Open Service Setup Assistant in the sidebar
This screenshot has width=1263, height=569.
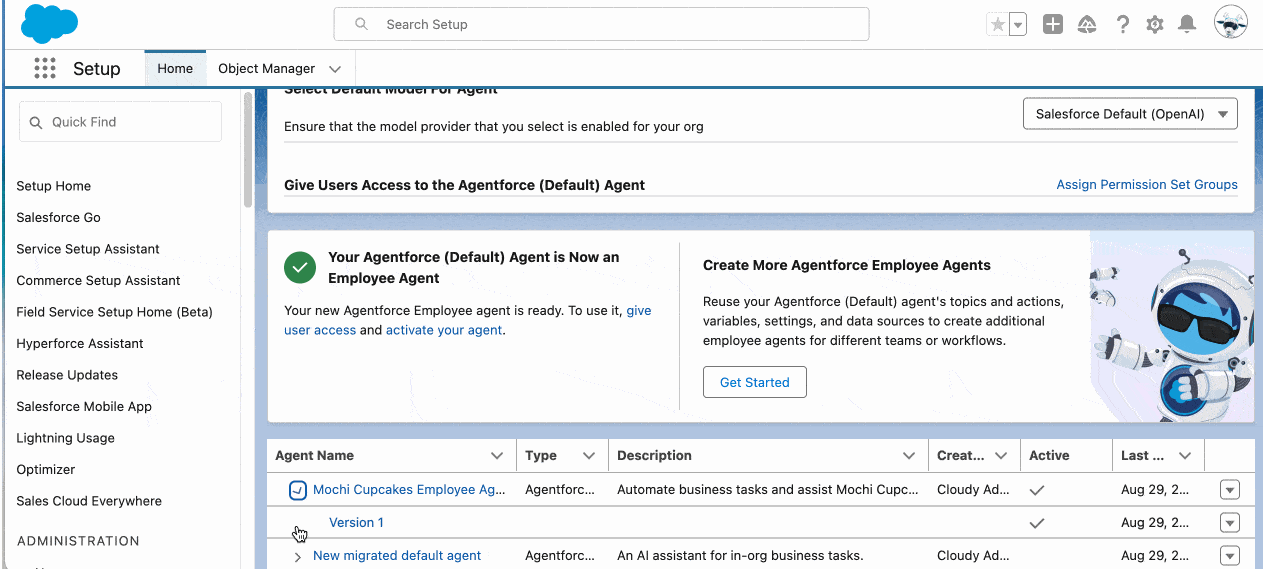[88, 249]
